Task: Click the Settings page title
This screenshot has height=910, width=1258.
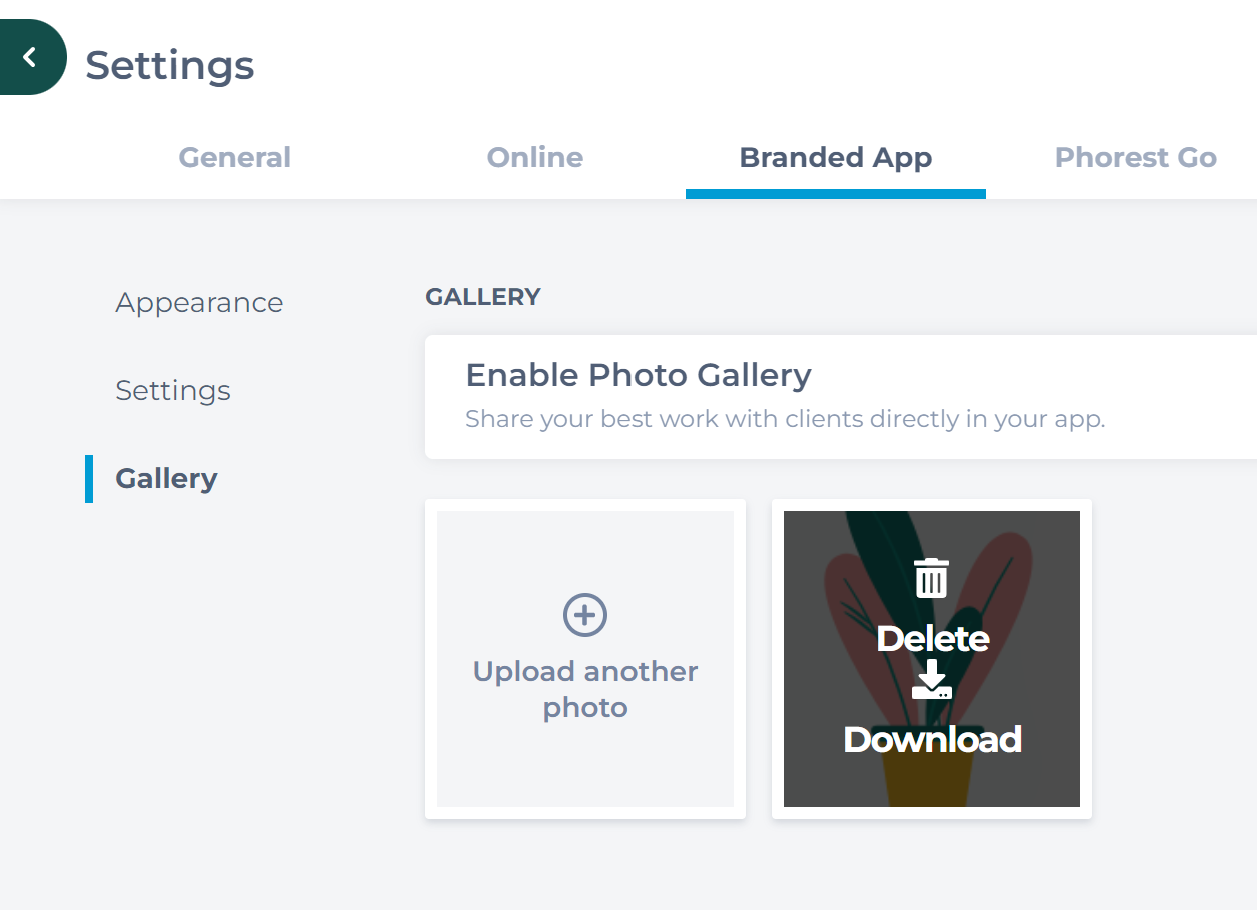Action: point(170,65)
